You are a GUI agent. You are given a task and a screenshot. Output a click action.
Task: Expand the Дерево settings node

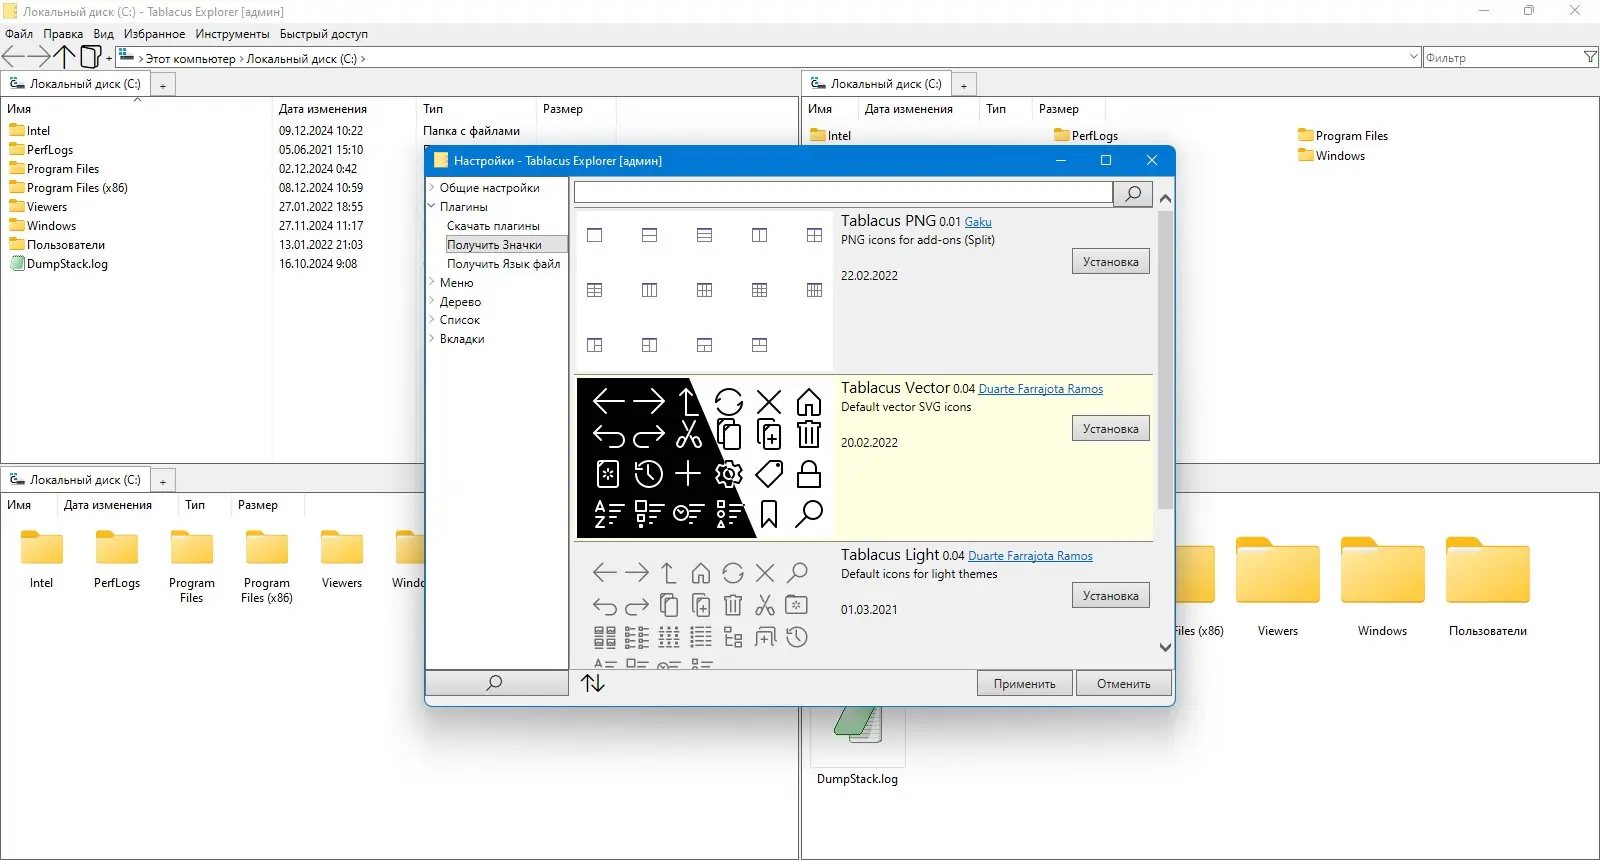432,301
